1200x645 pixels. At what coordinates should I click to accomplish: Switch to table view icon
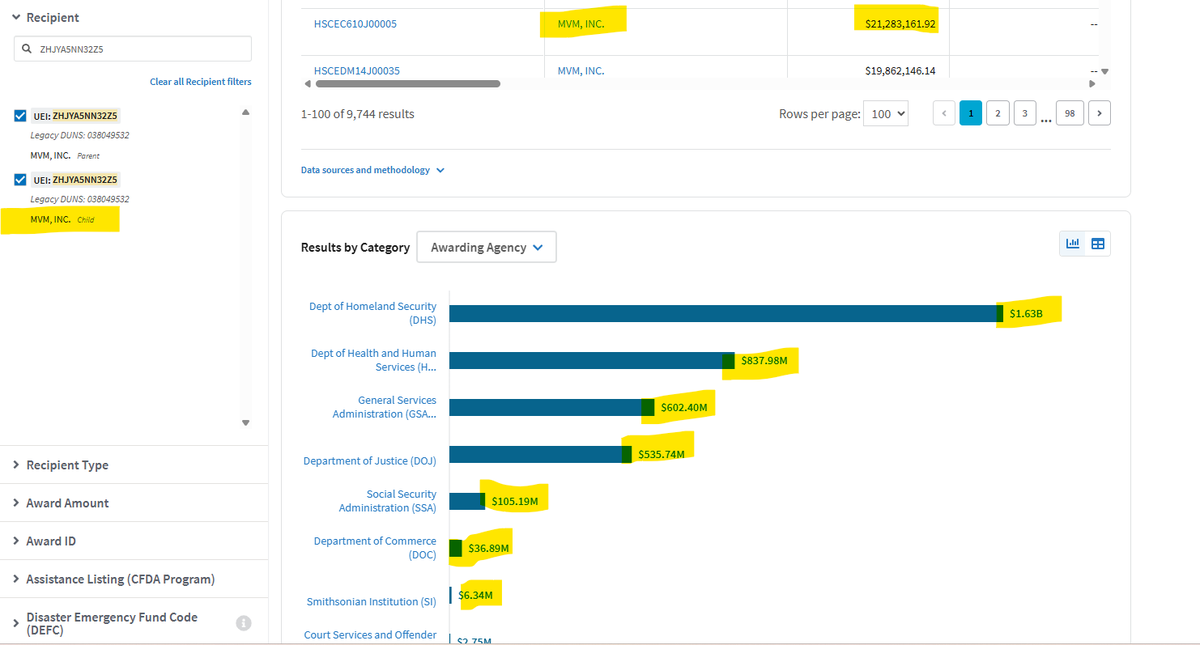click(1097, 243)
